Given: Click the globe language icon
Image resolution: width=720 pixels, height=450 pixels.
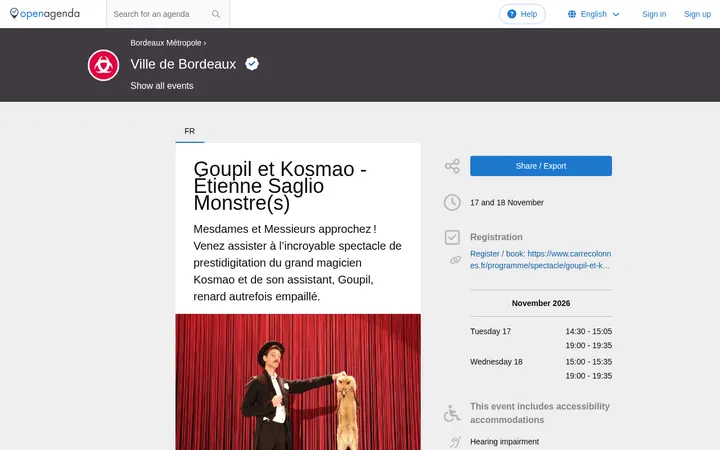Looking at the screenshot, I should (572, 14).
